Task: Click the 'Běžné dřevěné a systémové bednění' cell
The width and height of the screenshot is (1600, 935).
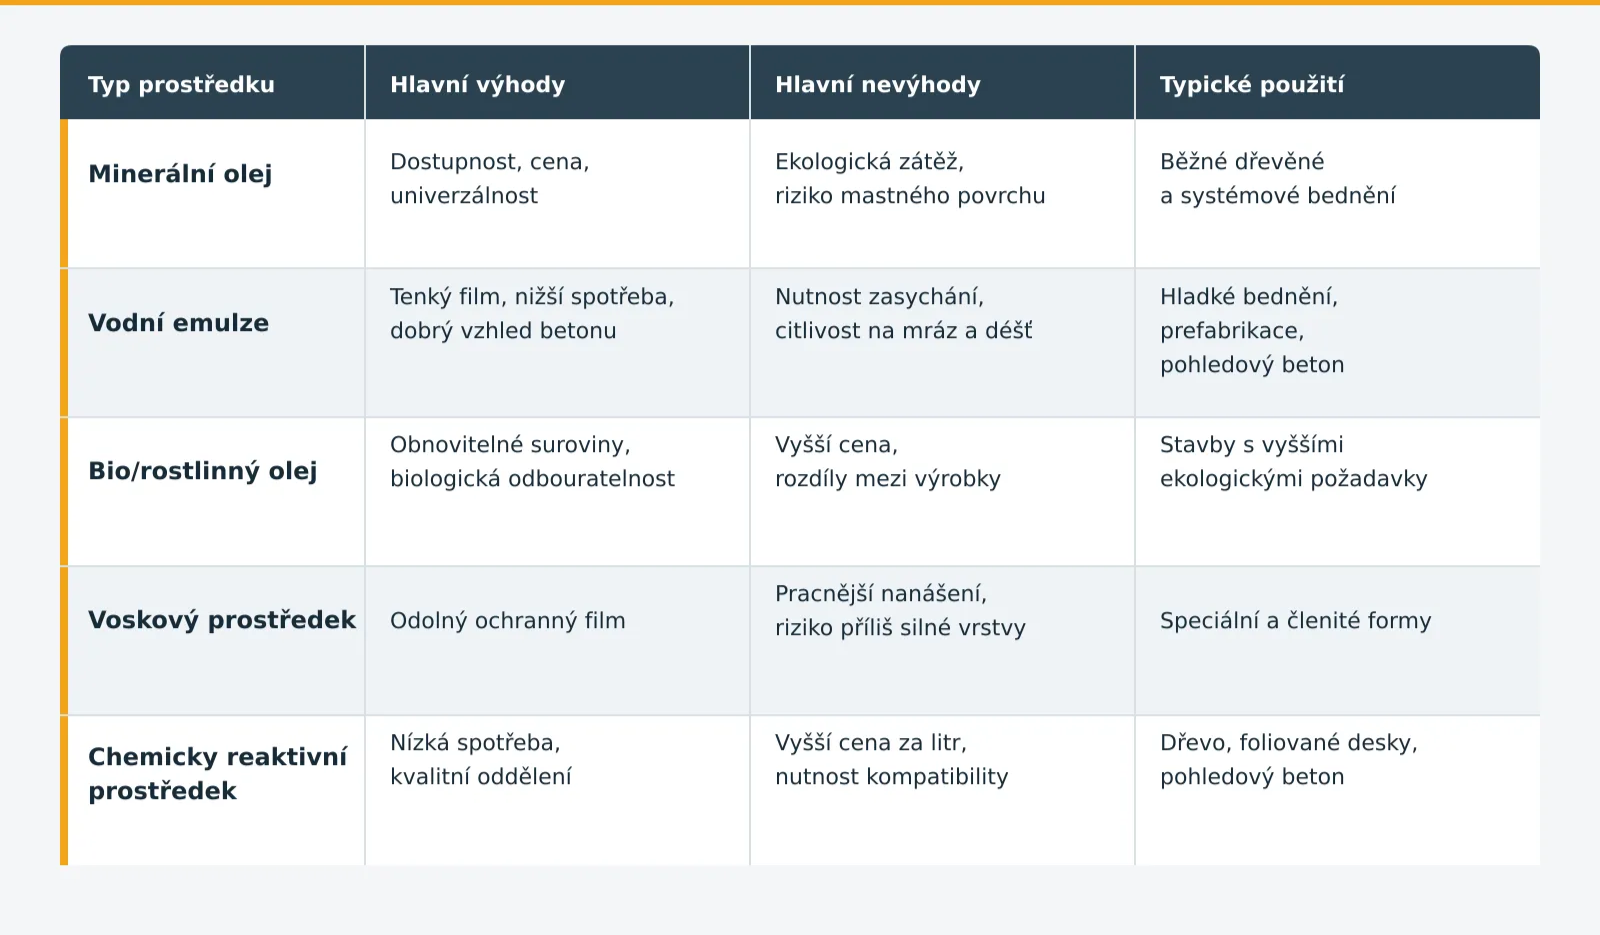Action: point(1337,194)
